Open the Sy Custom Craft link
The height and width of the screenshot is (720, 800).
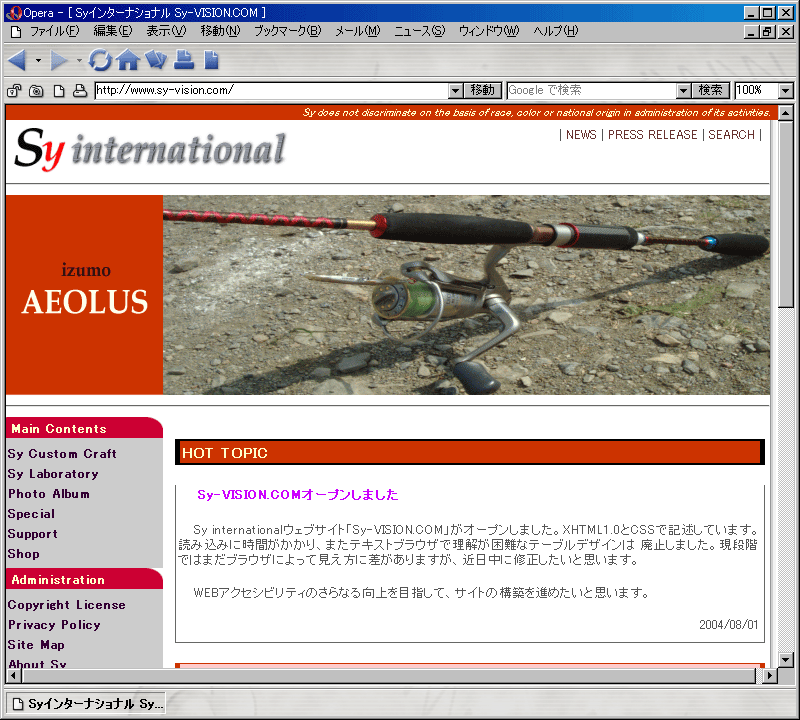click(x=62, y=454)
